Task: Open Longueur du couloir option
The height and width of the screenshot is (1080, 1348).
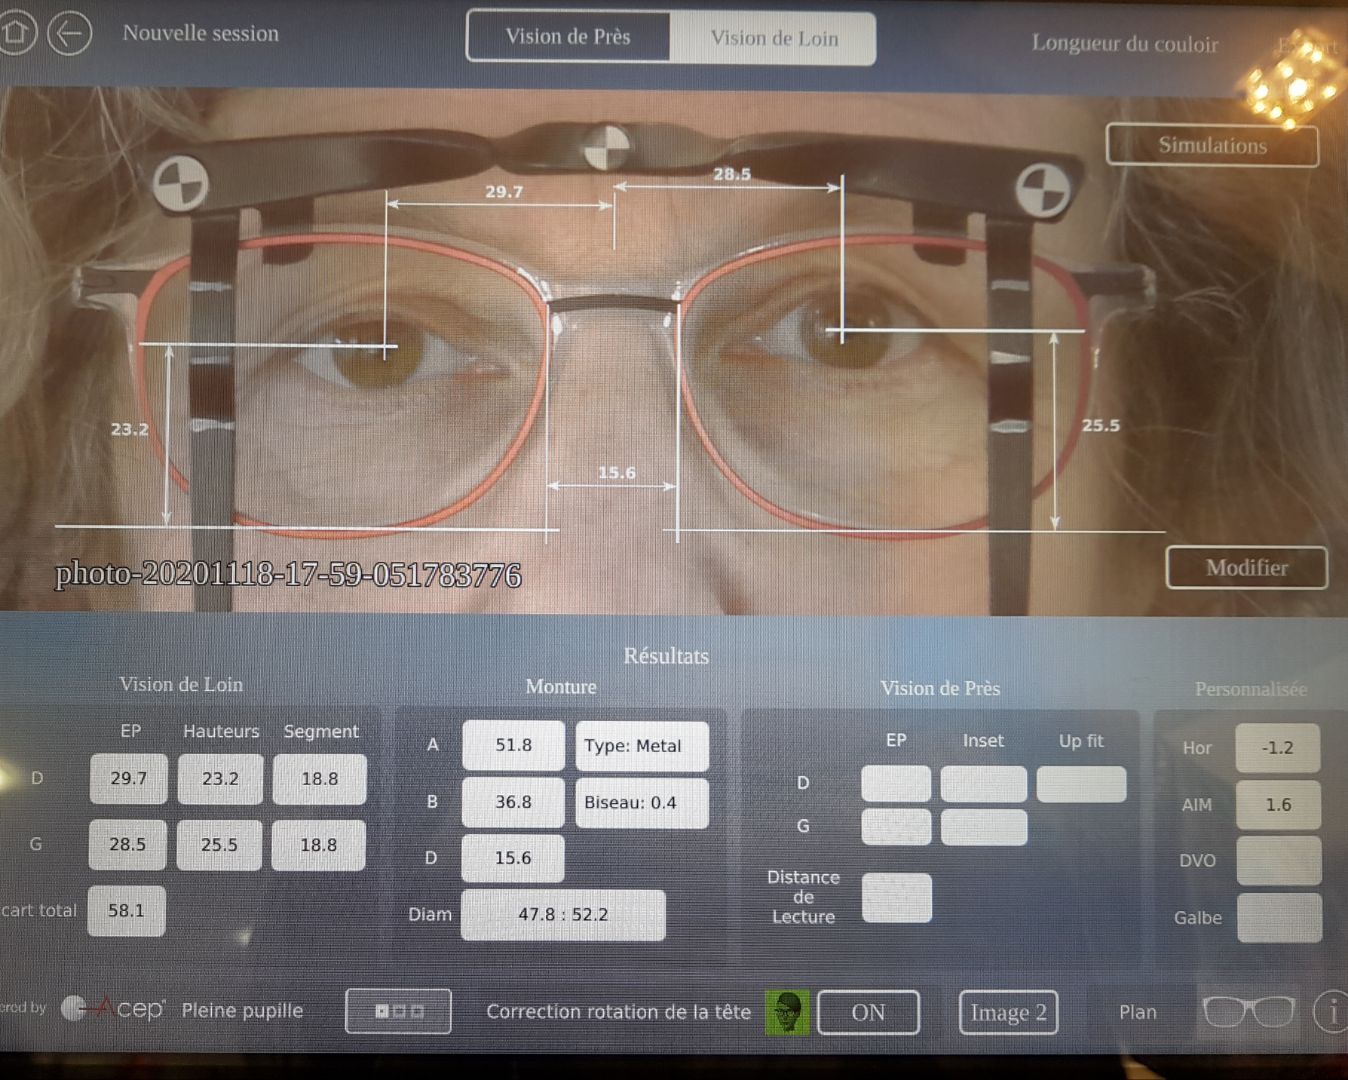Action: coord(1124,44)
